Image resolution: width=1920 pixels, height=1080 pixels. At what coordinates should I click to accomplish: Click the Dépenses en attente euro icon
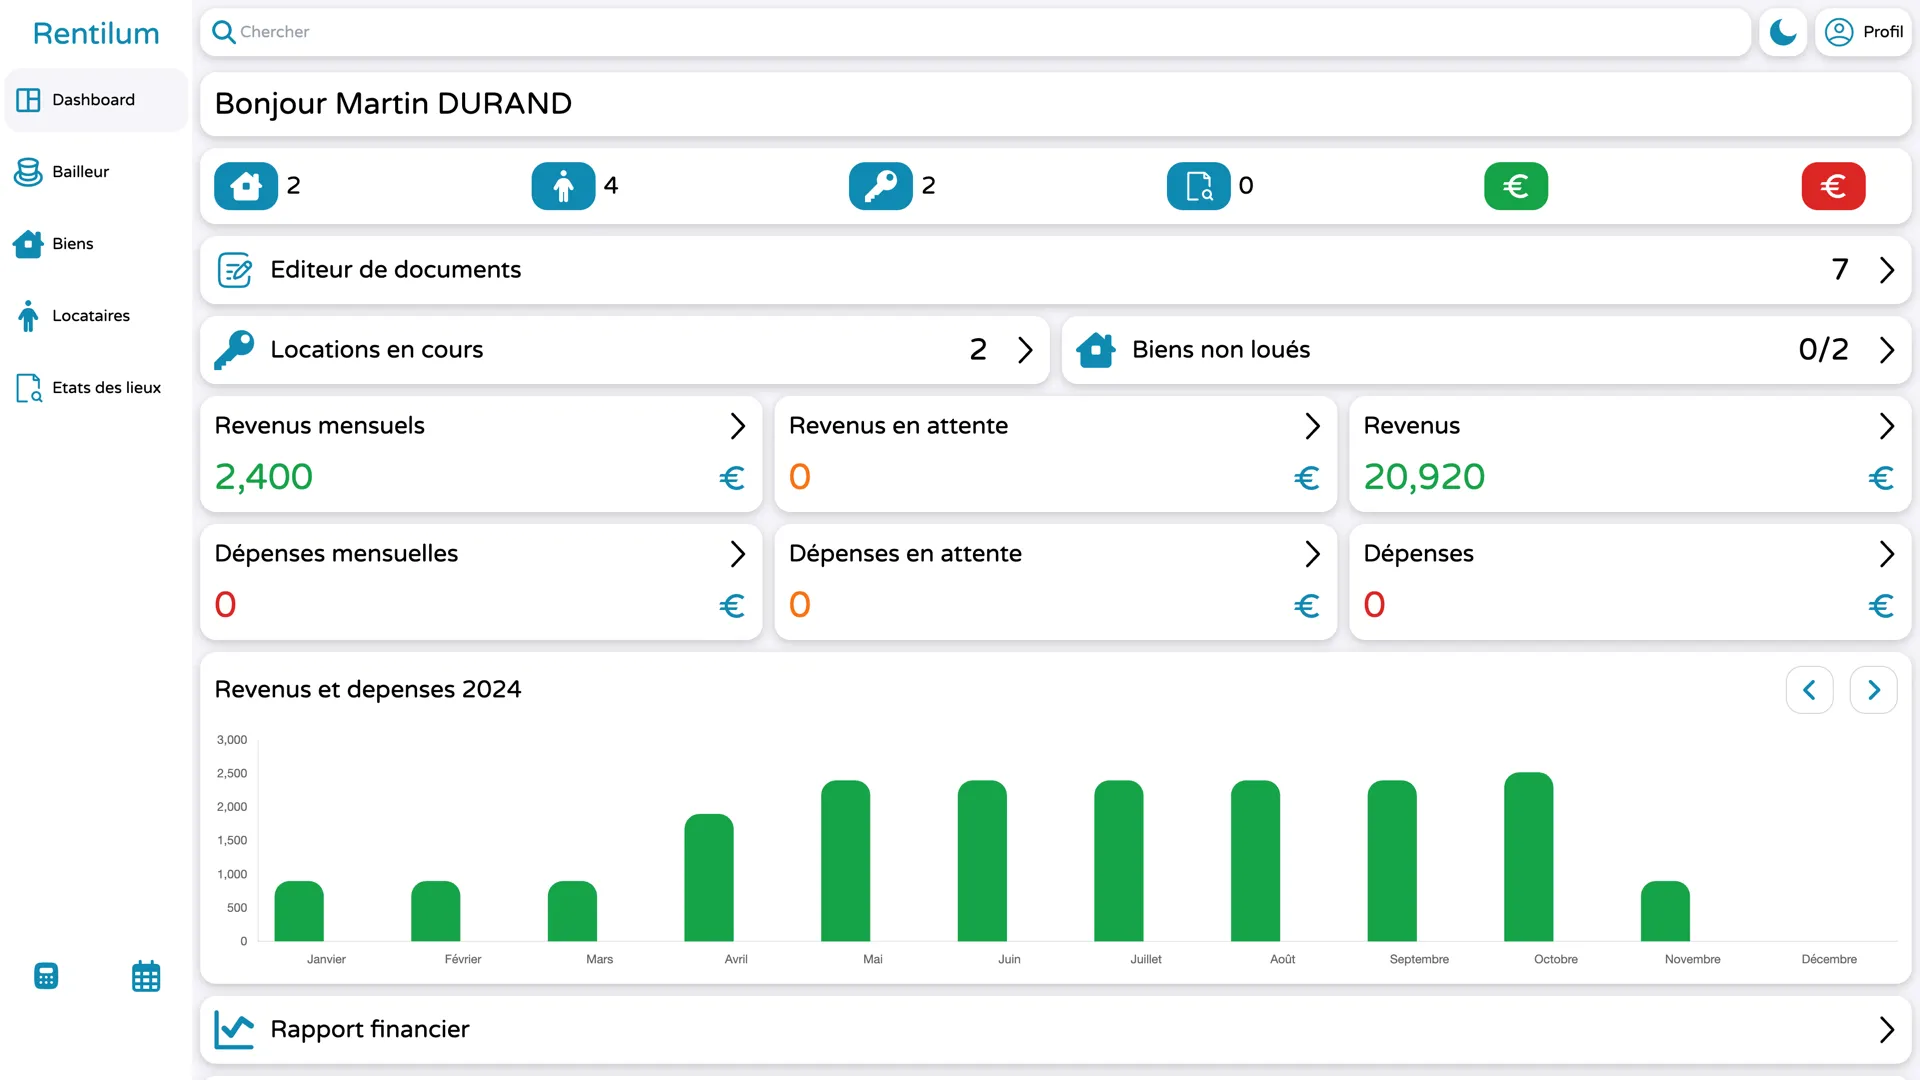point(1307,606)
